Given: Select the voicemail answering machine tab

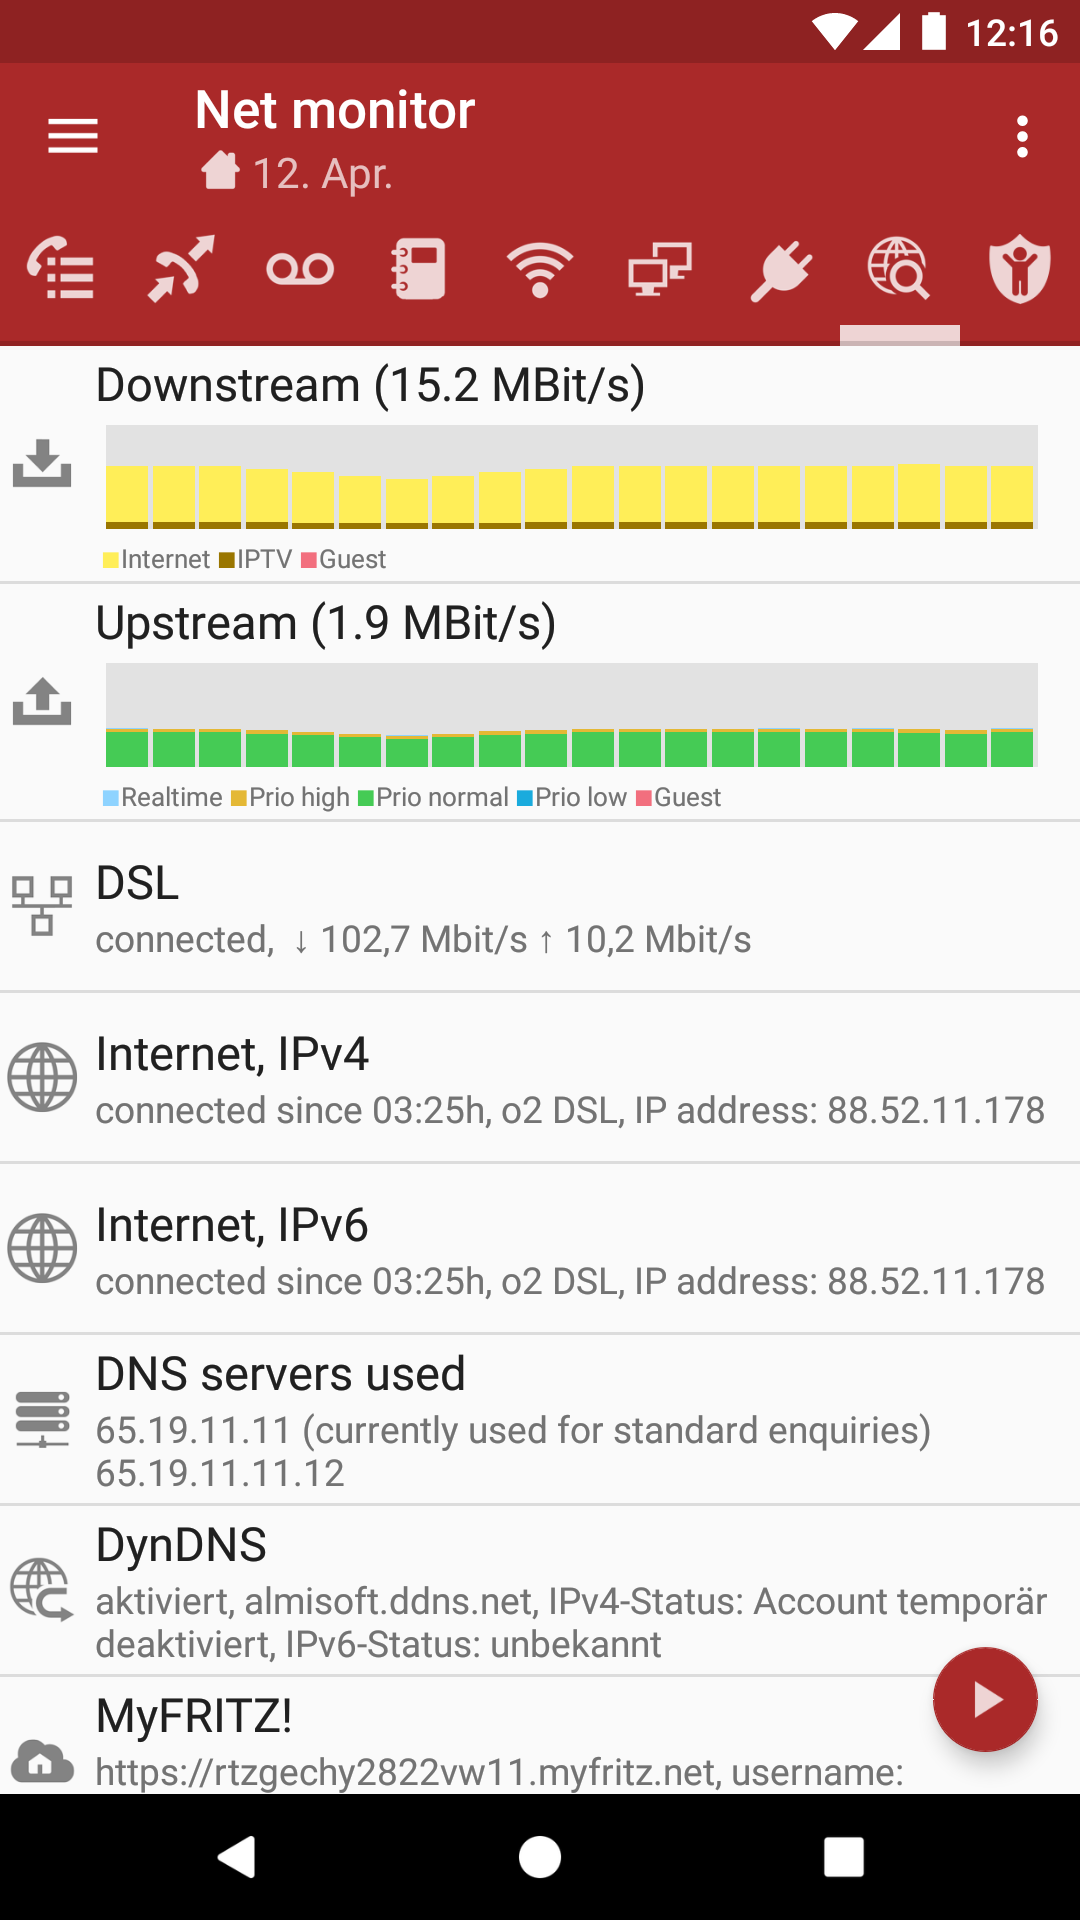Looking at the screenshot, I should pos(300,269).
